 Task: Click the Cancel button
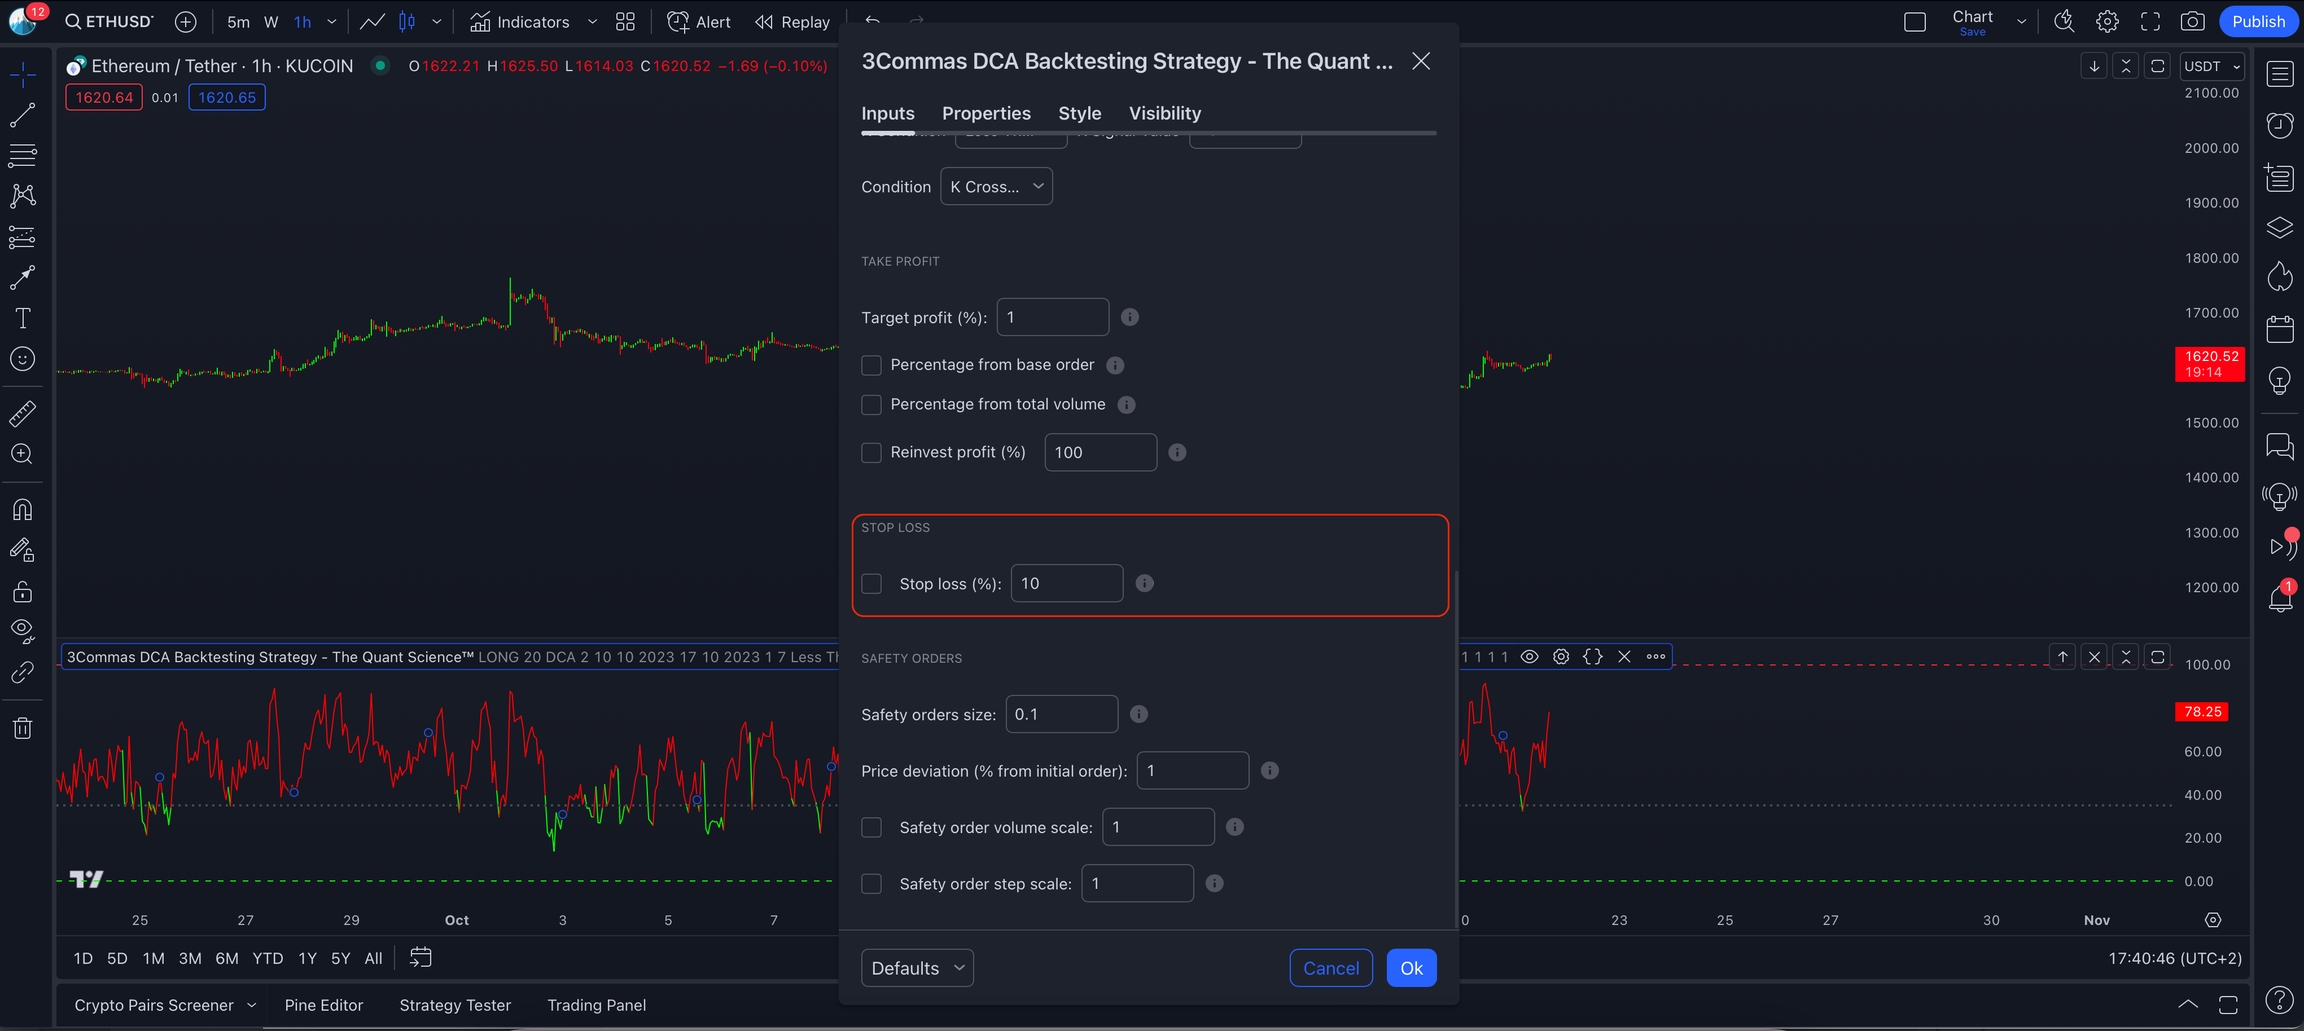pos(1331,968)
